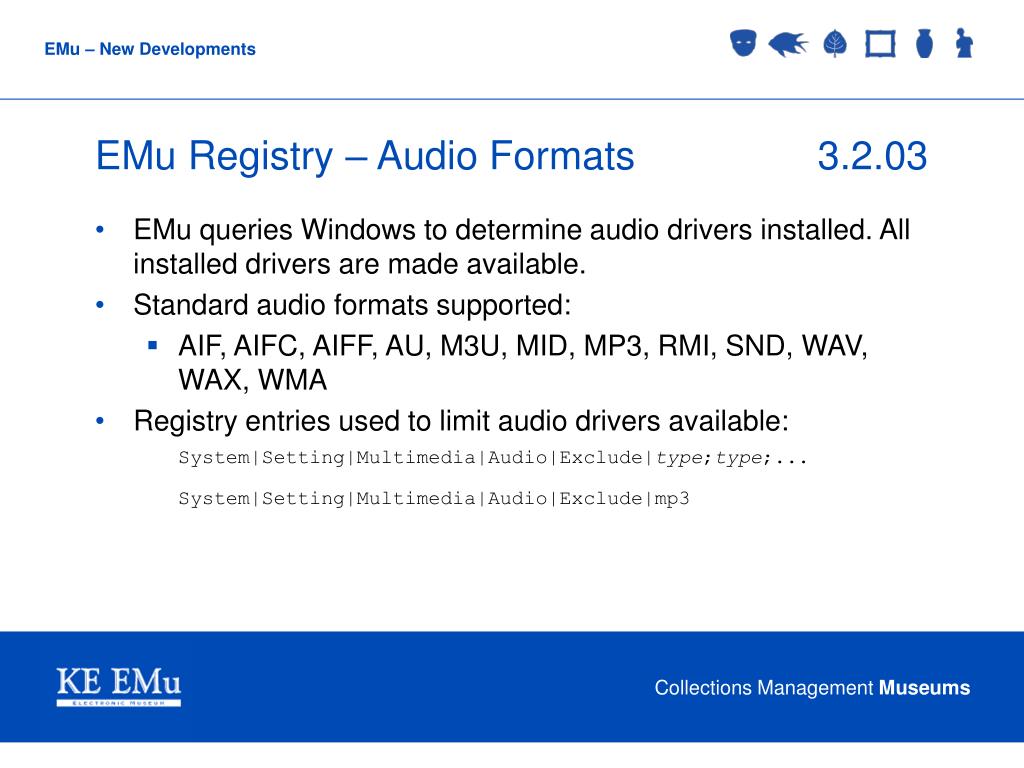Select the 'EMu – New Developments' header text
This screenshot has height=768, width=1024.
click(x=150, y=49)
